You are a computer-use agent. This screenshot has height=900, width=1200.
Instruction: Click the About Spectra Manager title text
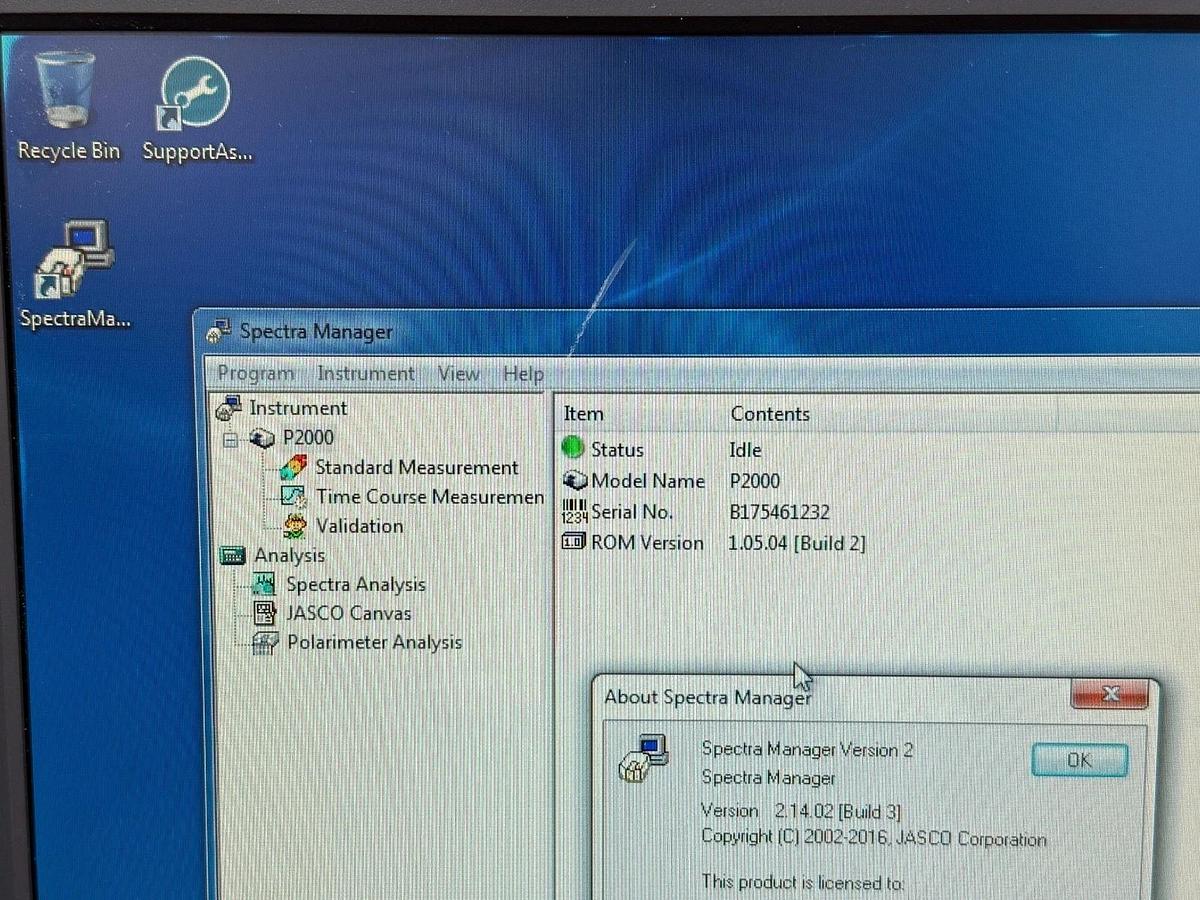[708, 697]
